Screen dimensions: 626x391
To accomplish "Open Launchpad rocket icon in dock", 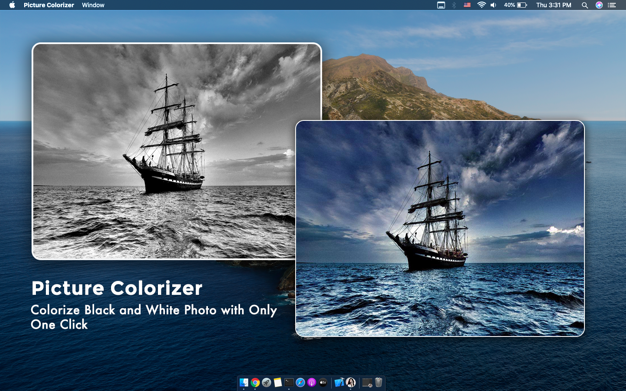I will click(x=266, y=382).
